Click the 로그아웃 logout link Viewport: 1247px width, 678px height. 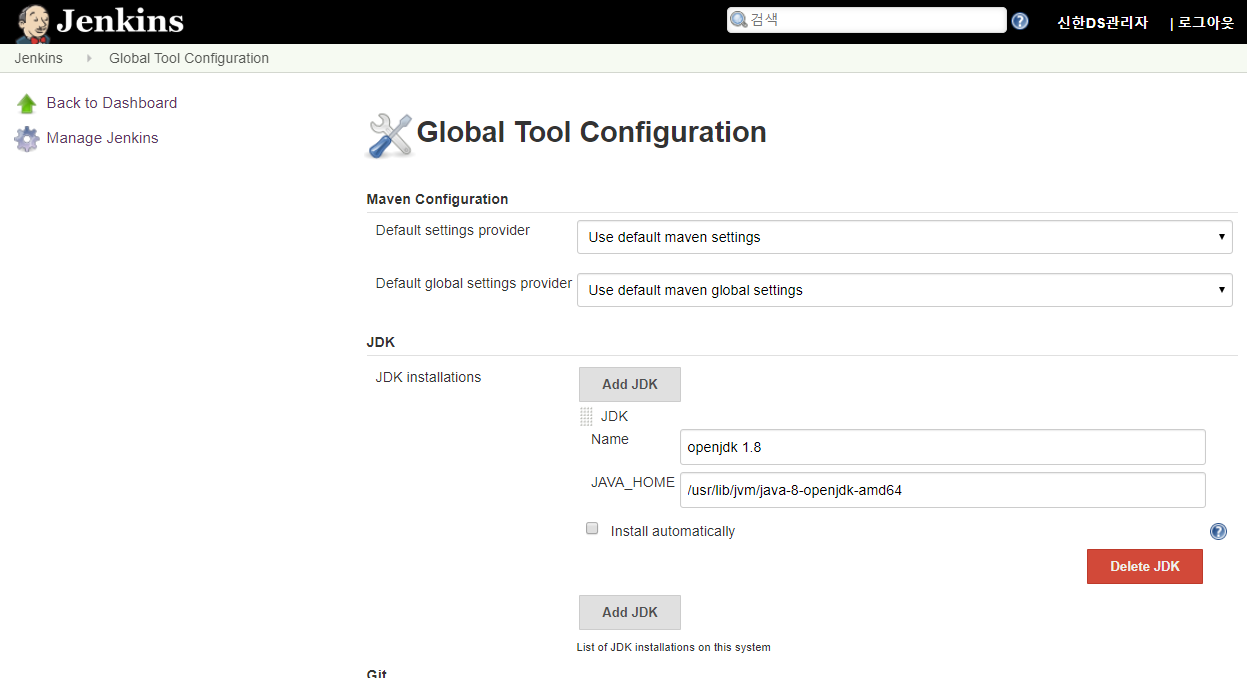pos(1205,22)
